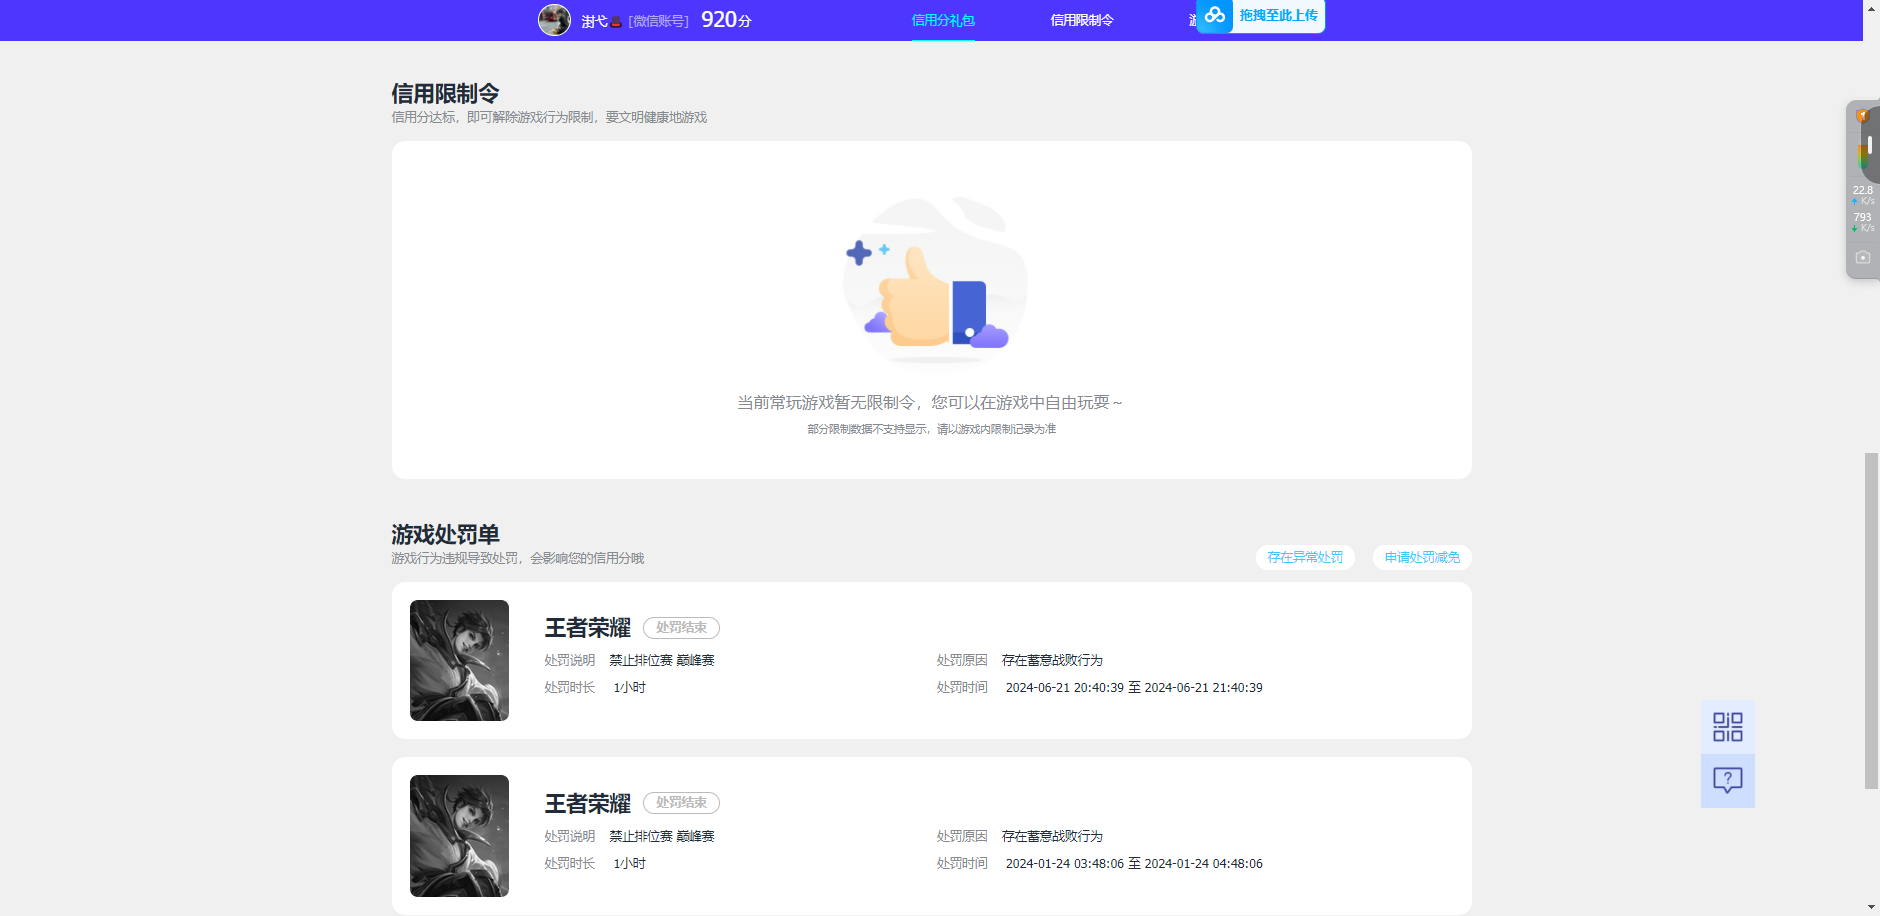Click the 拖拽至此上传 upload button
The width and height of the screenshot is (1880, 916).
point(1278,15)
